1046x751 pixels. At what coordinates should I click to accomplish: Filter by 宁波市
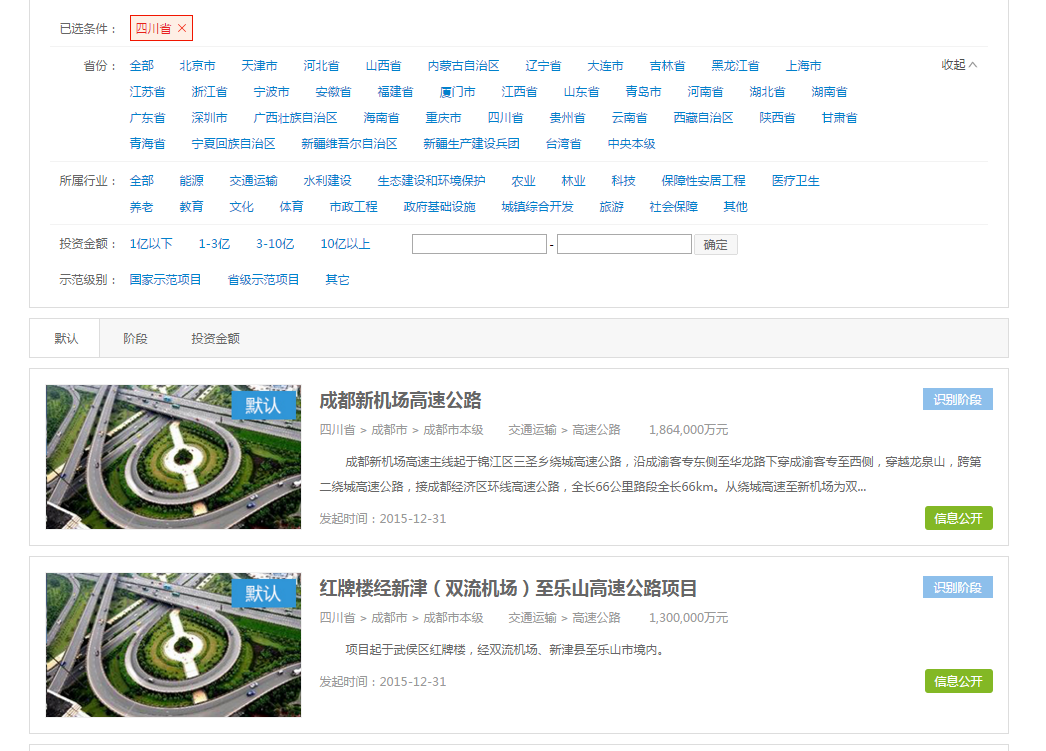272,91
